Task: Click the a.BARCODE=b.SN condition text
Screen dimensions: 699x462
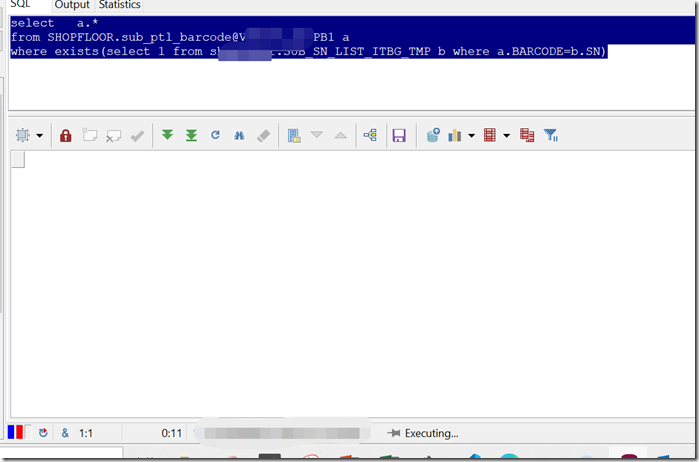Action: pos(548,52)
